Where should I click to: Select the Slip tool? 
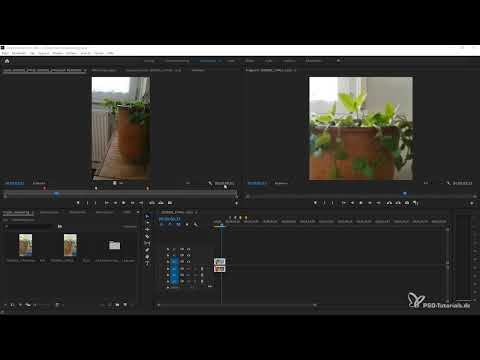click(148, 244)
